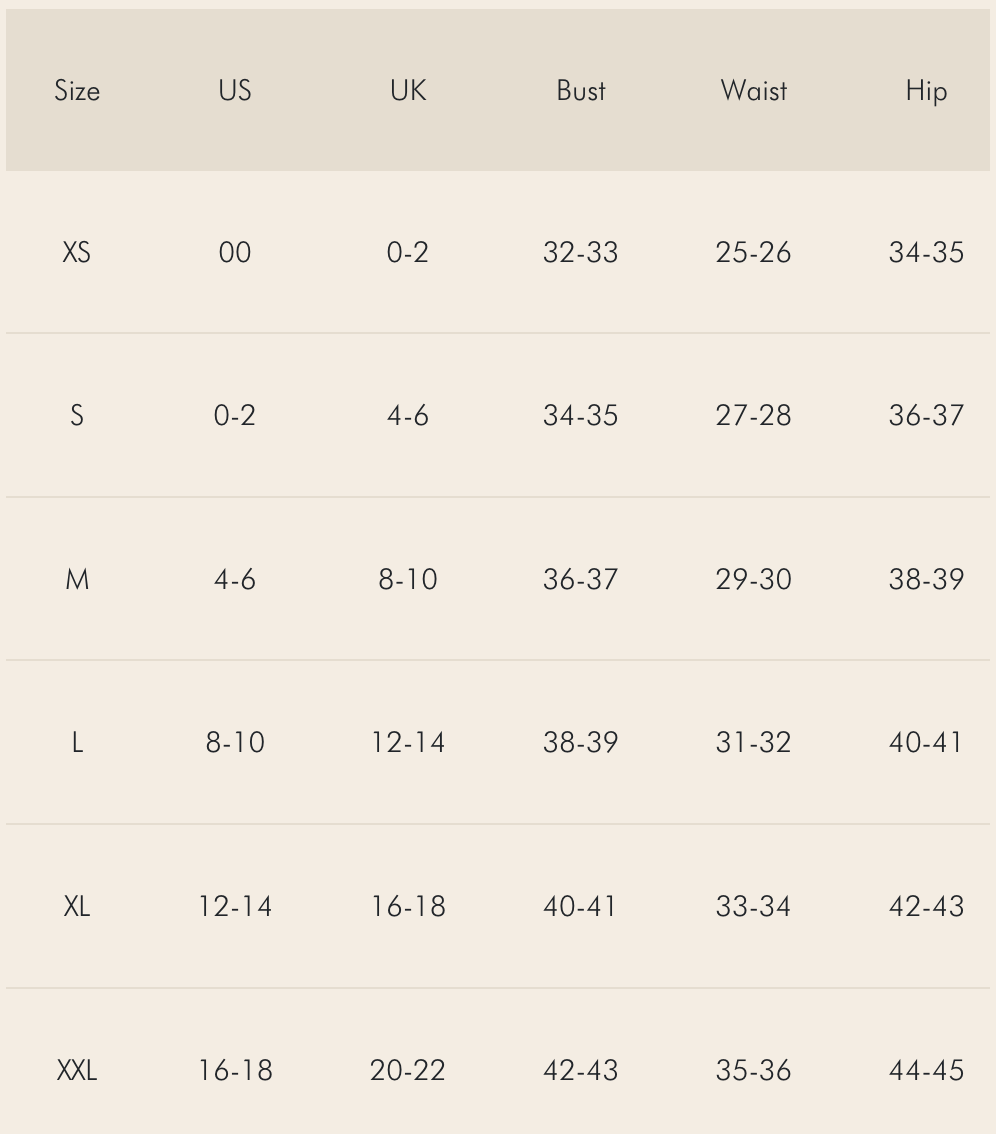Select the 31-32 waist cell

(x=754, y=743)
